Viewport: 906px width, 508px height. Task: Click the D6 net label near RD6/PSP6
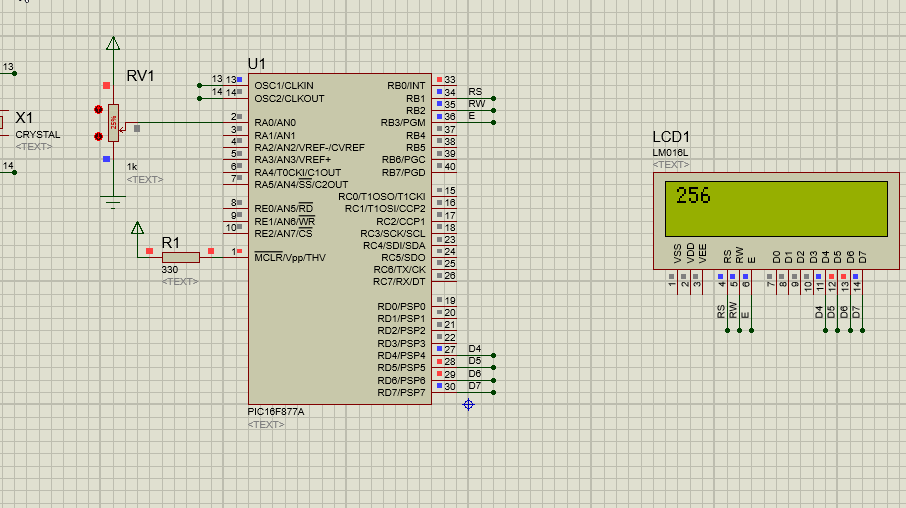475,373
